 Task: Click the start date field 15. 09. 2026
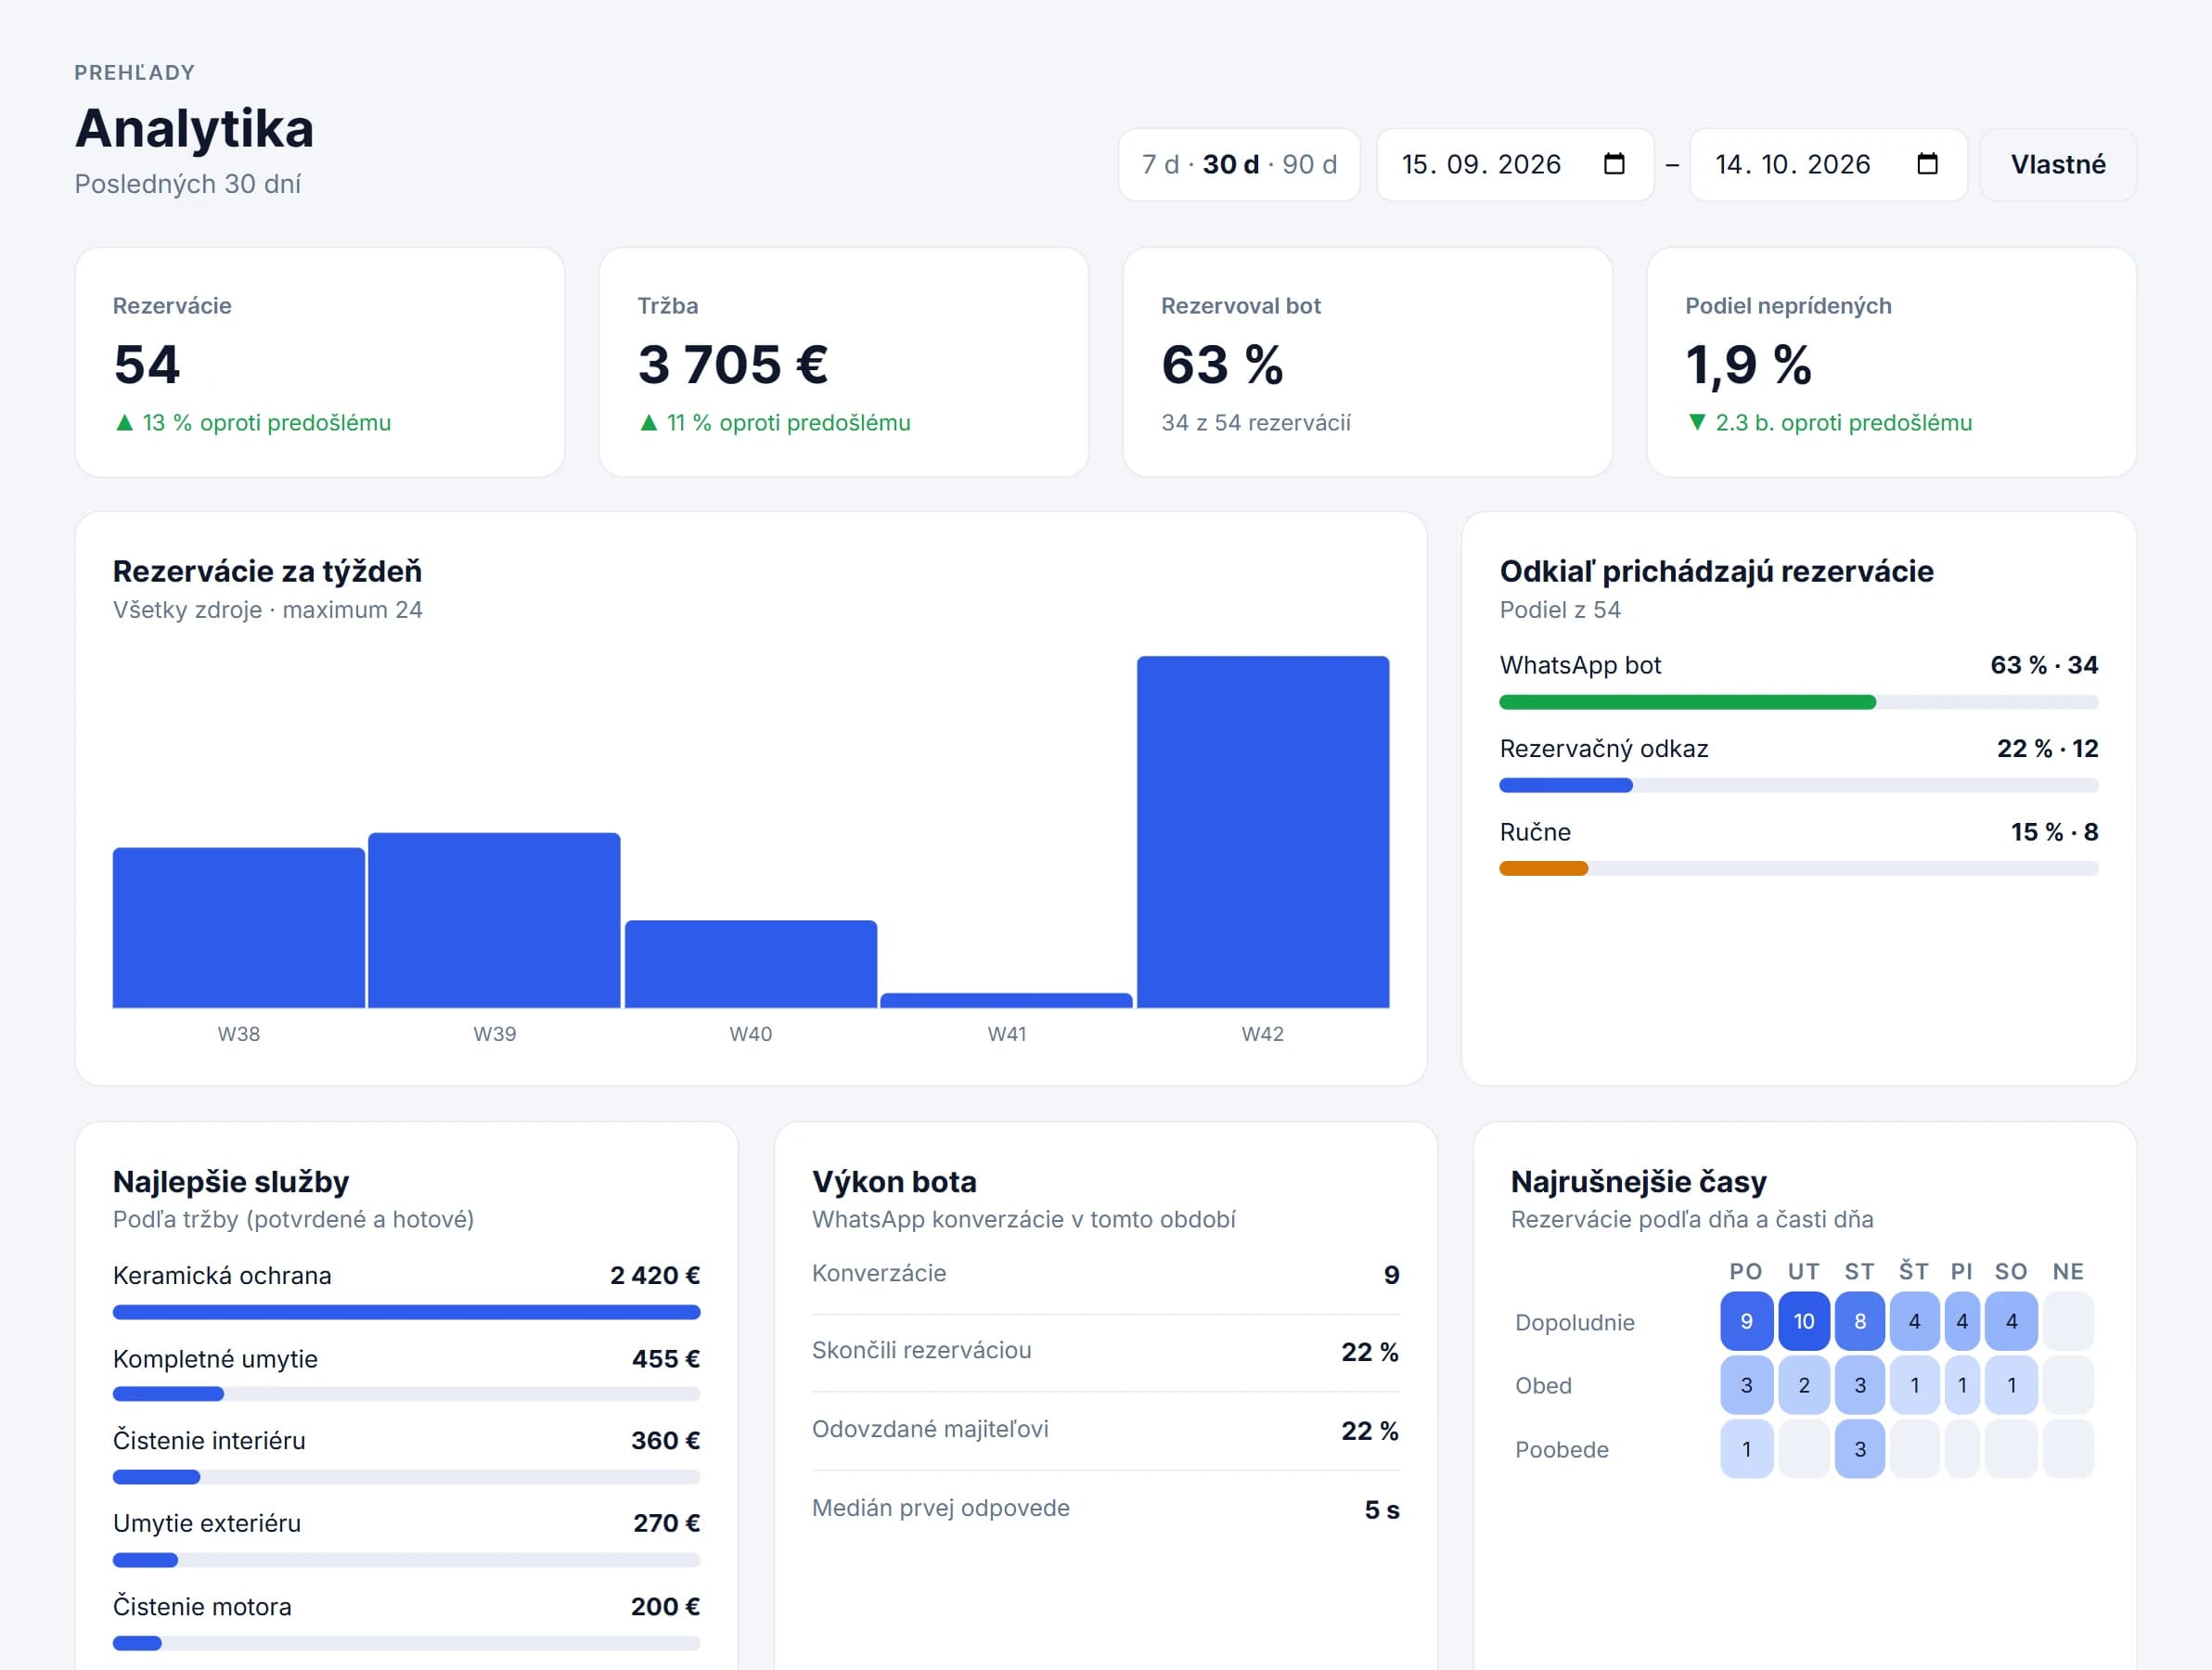pyautogui.click(x=1515, y=164)
